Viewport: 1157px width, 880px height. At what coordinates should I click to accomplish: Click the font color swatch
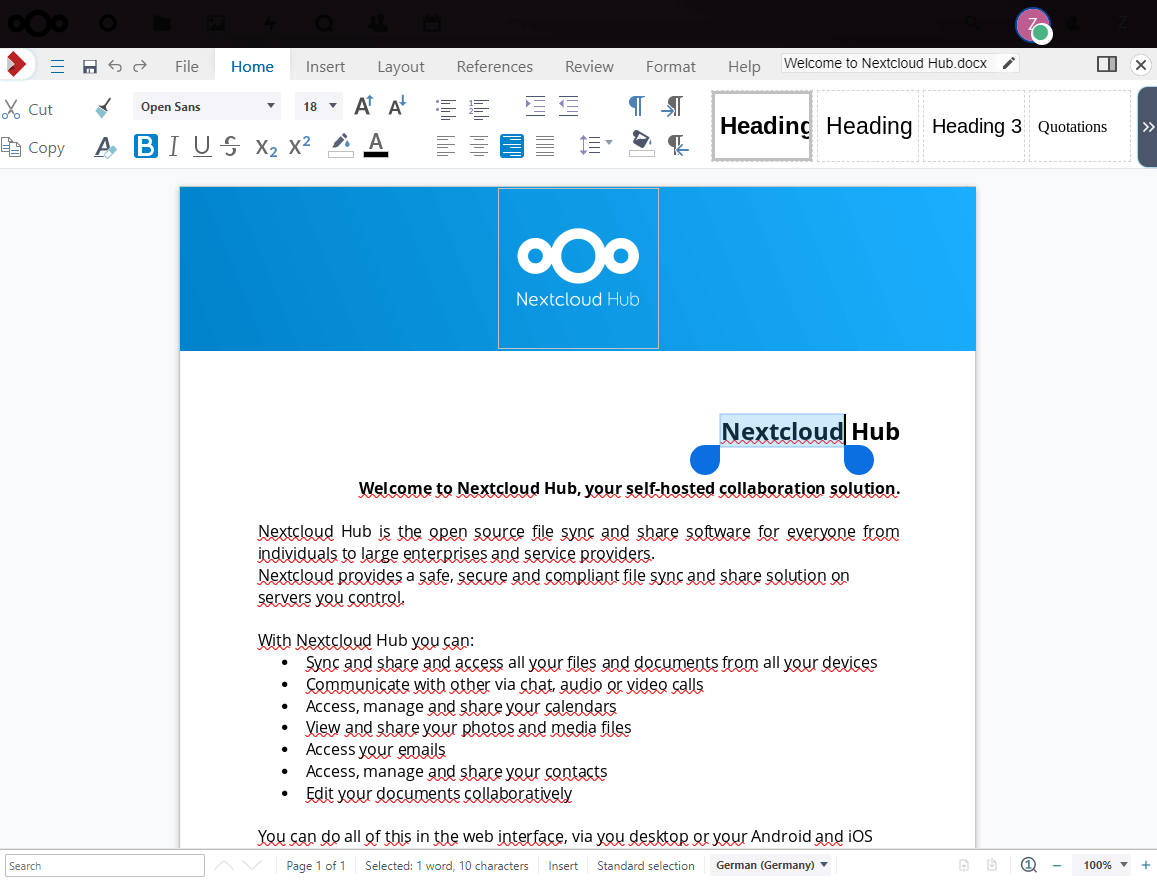tap(376, 145)
